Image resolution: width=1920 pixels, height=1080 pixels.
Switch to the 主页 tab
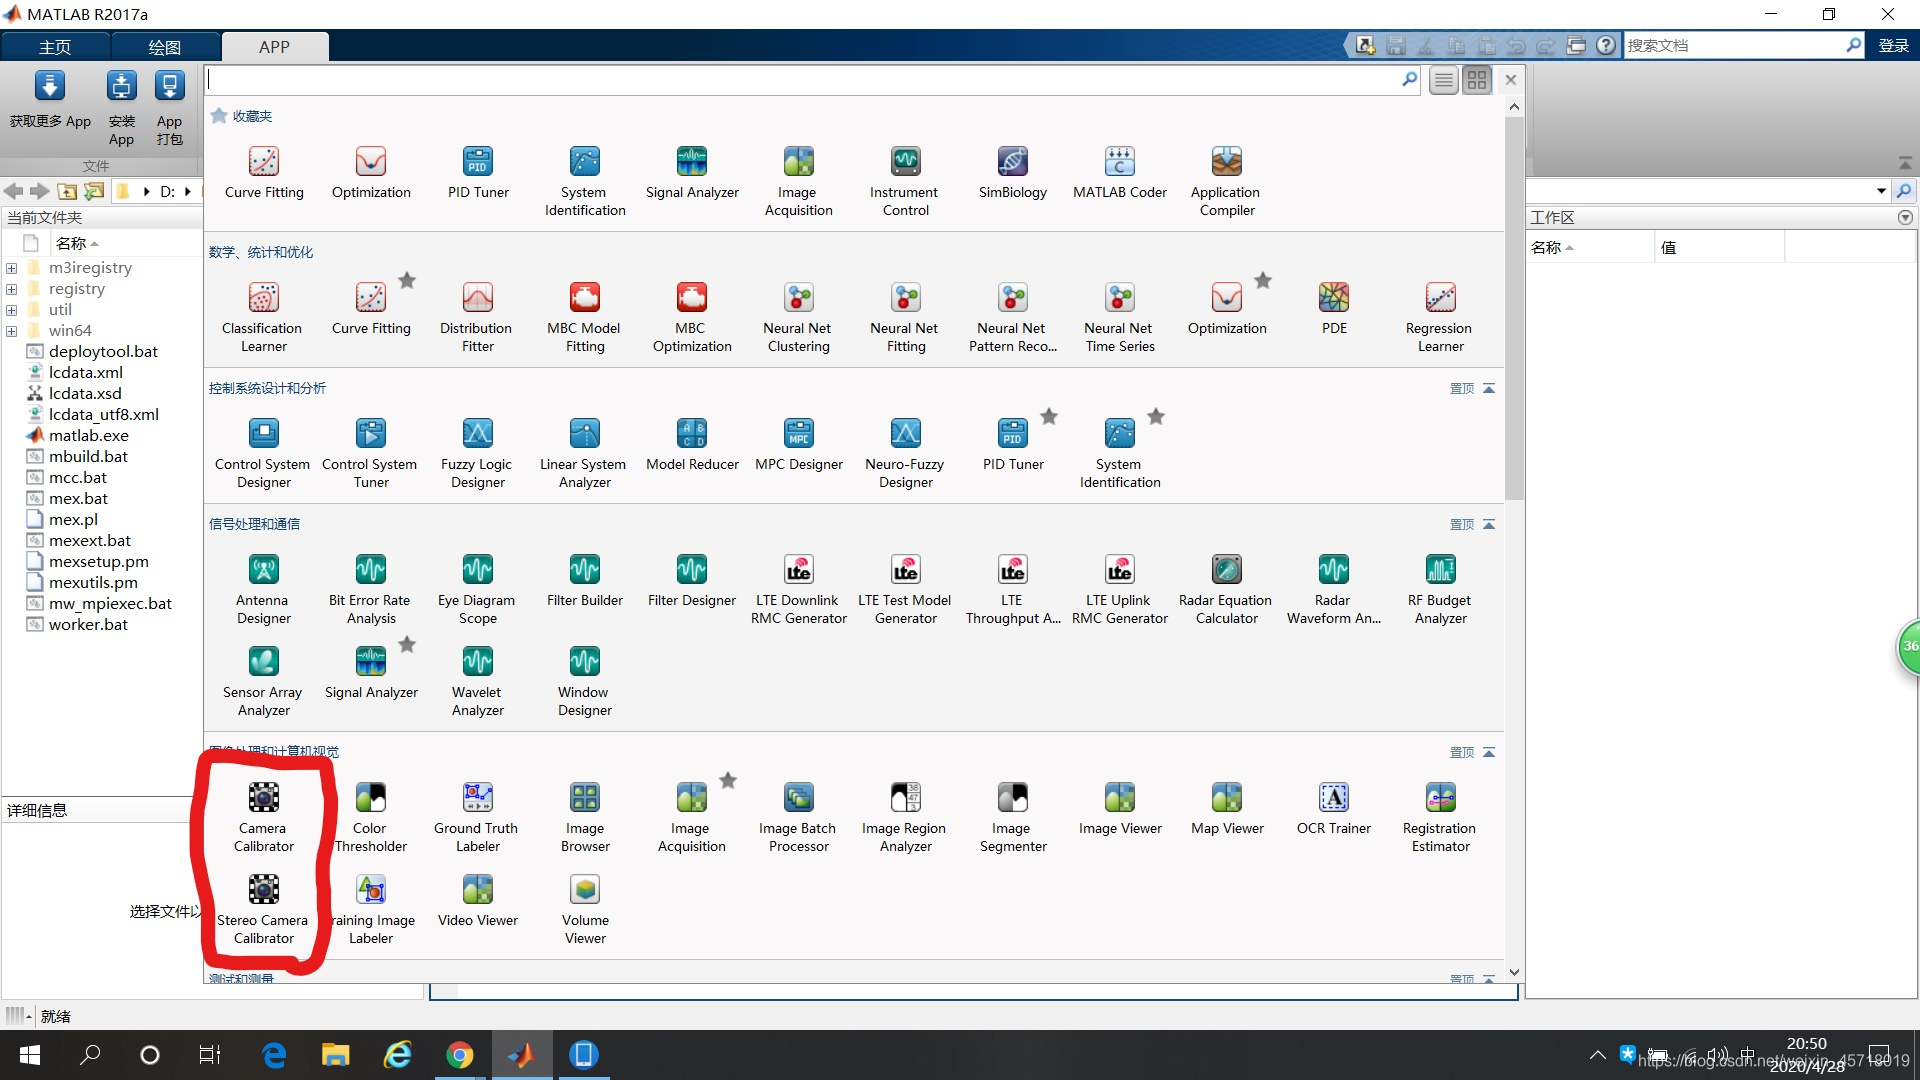[x=55, y=47]
